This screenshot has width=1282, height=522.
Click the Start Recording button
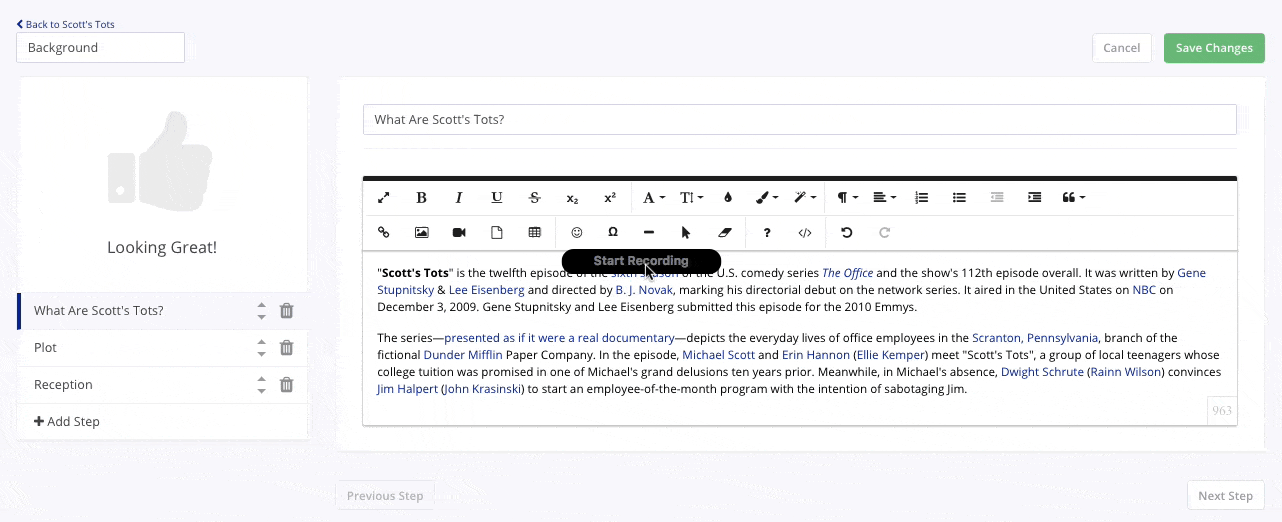pos(641,261)
